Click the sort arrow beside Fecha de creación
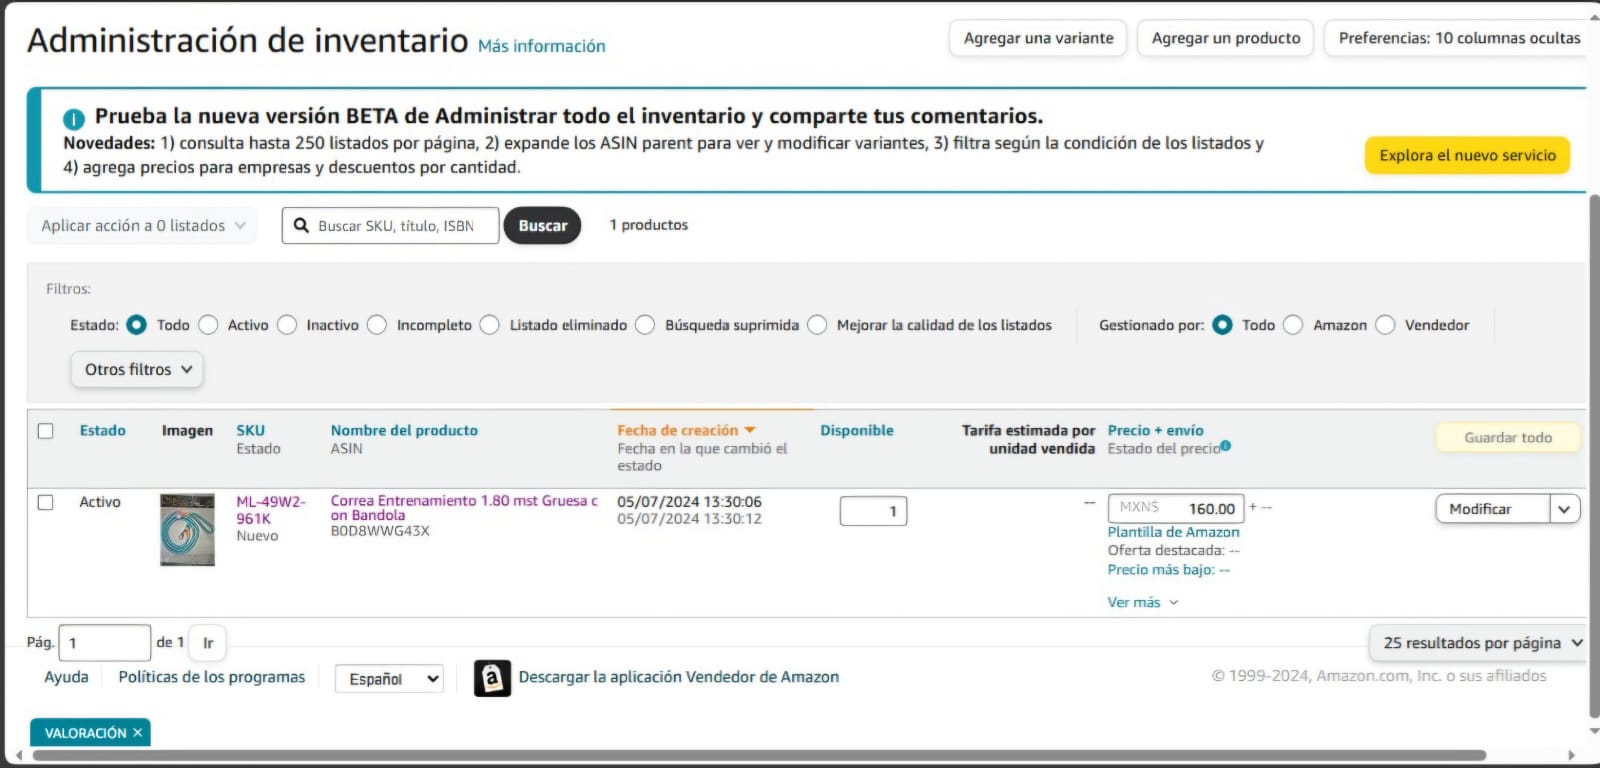The height and width of the screenshot is (768, 1600). 749,430
